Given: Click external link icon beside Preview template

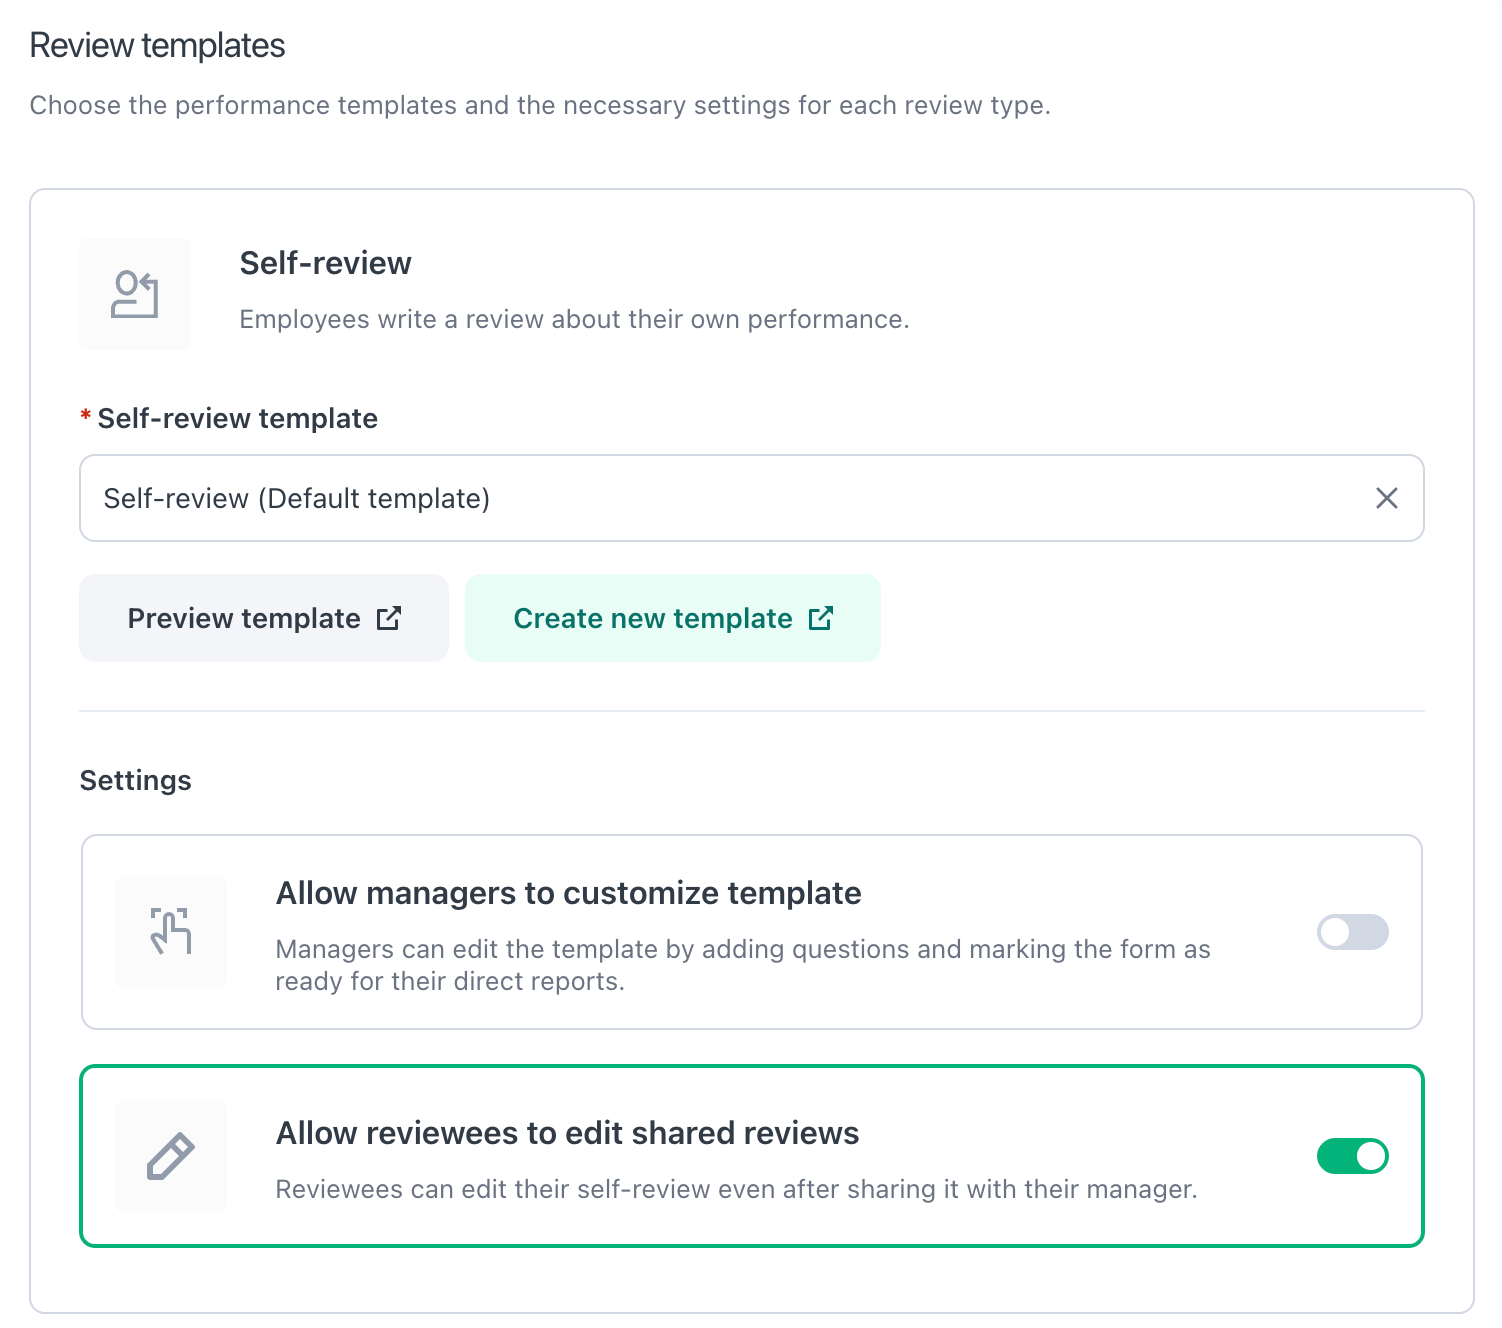Looking at the screenshot, I should click(389, 618).
